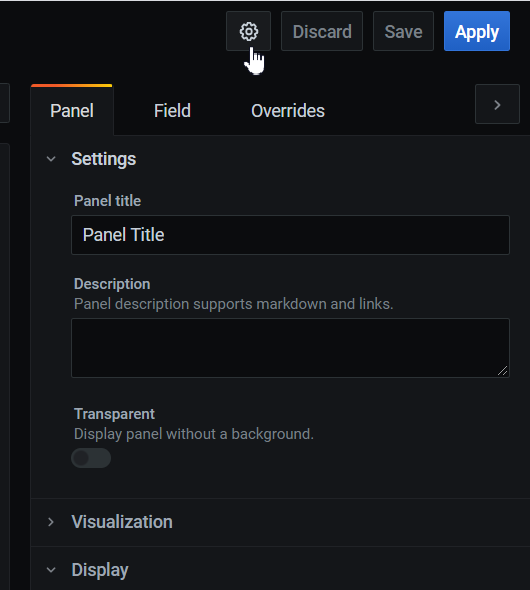
Task: Click the text 'Display panel without a background.'
Action: [x=194, y=434]
